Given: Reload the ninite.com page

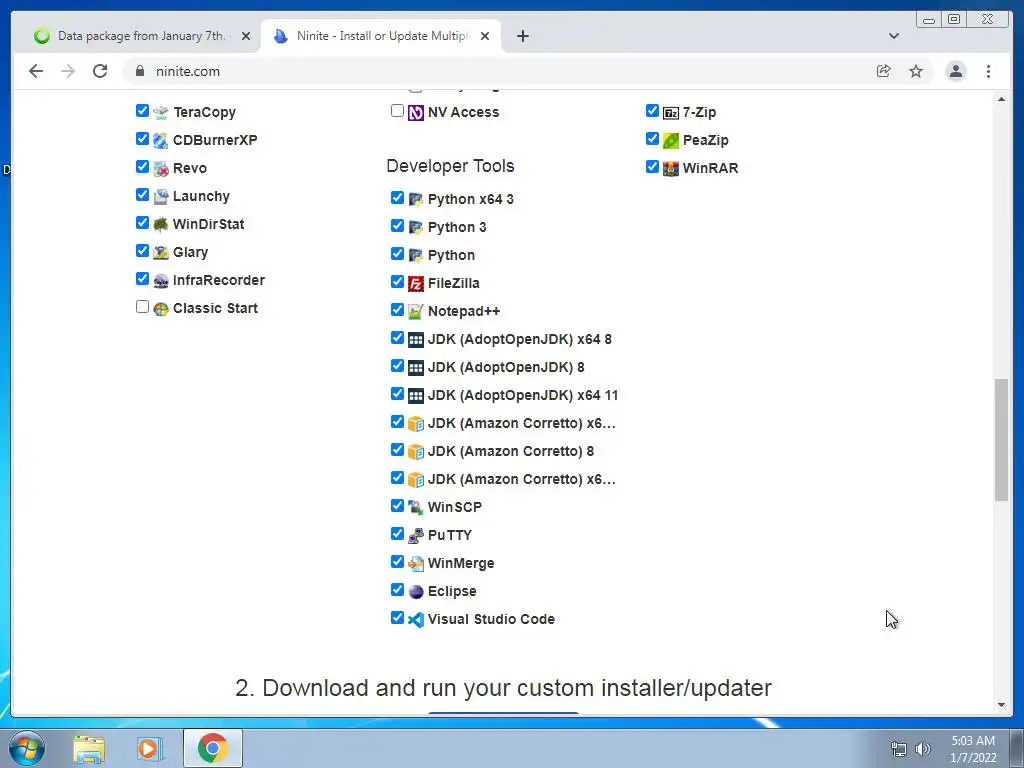Looking at the screenshot, I should (100, 71).
